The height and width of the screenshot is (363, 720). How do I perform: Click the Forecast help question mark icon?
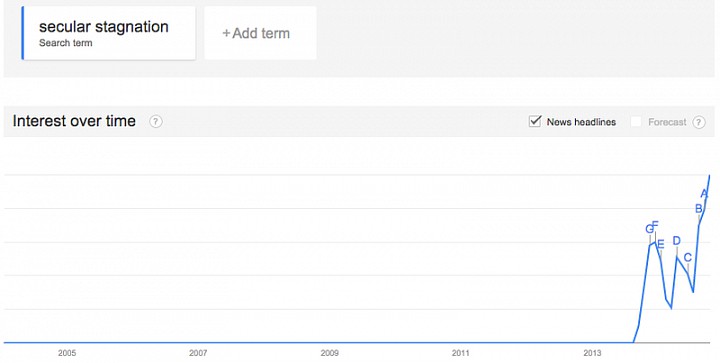click(x=699, y=122)
